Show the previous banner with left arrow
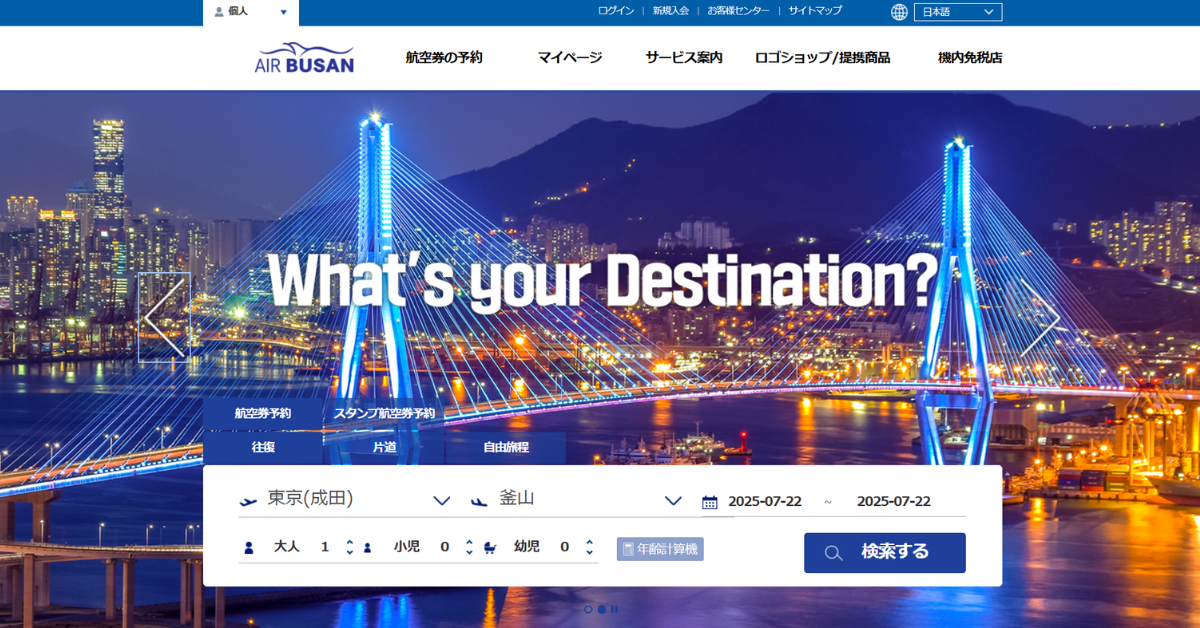Image resolution: width=1200 pixels, height=628 pixels. click(x=164, y=317)
